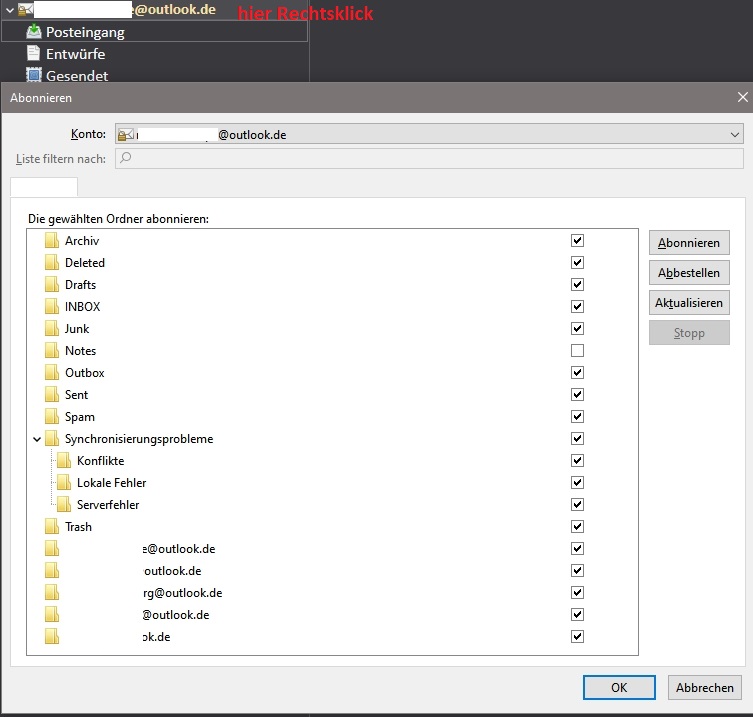The image size is (753, 717).
Task: Click the Liste filtern nach input field
Action: tap(429, 158)
